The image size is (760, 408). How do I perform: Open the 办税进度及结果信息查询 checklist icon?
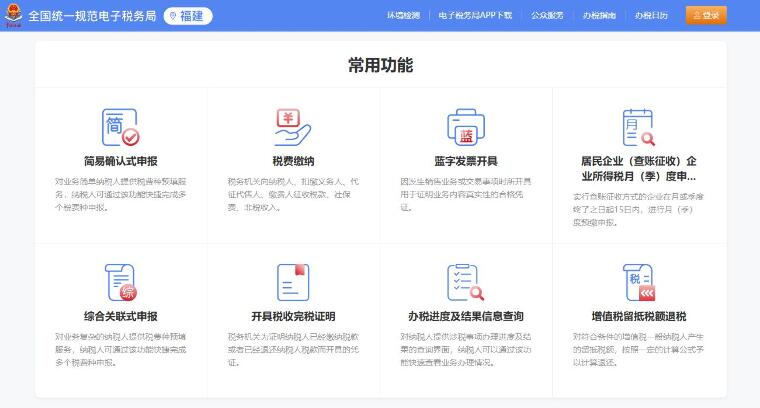click(466, 283)
